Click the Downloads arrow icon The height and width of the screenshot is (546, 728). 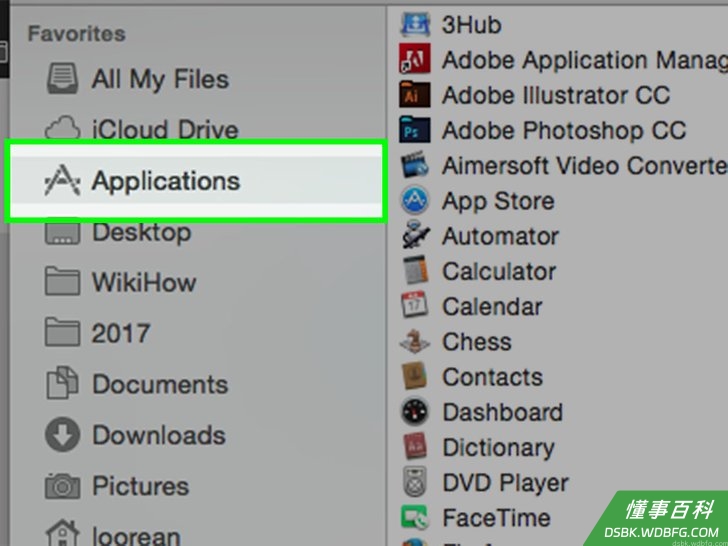(62, 435)
